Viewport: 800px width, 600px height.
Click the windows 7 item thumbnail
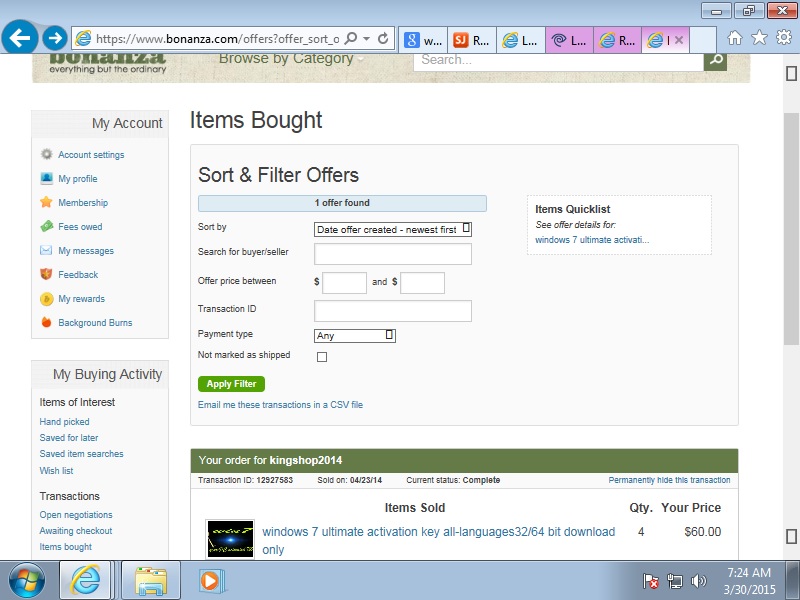pos(230,539)
